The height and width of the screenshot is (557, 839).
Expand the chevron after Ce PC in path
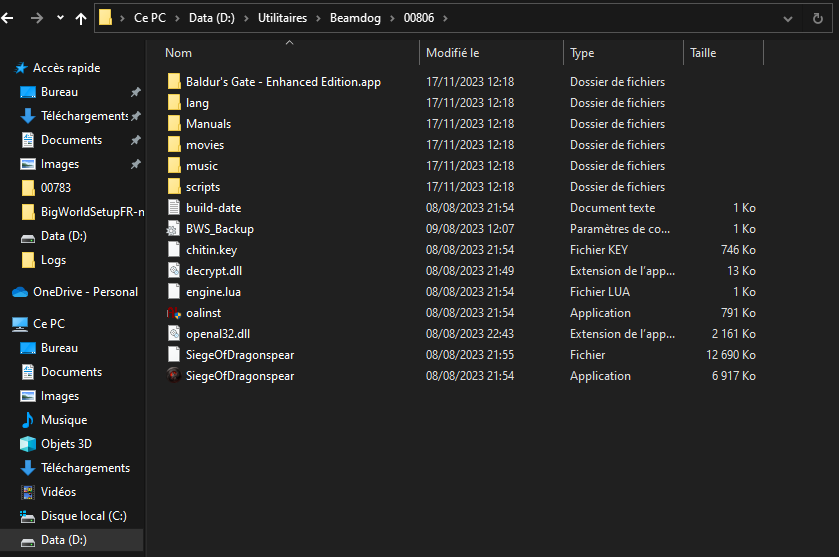pos(177,18)
